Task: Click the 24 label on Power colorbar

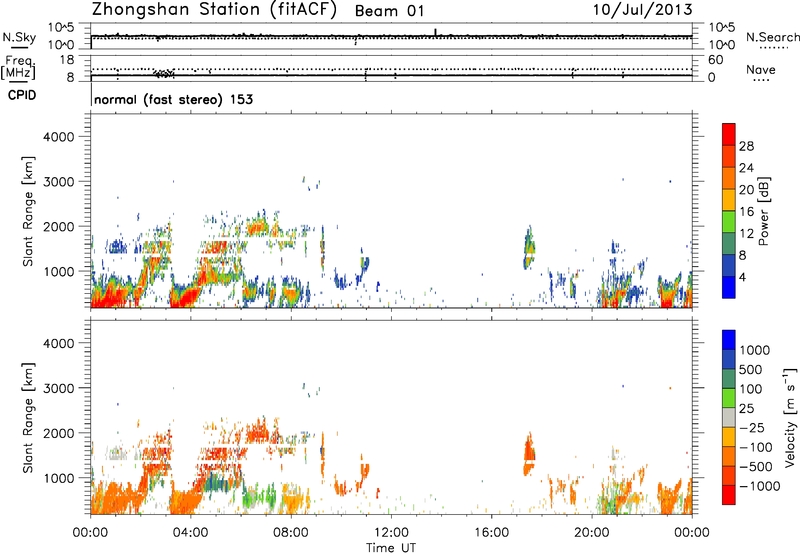Action: (x=746, y=168)
